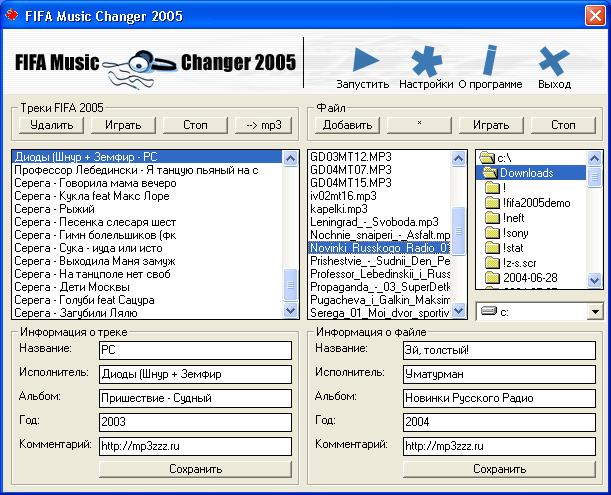The height and width of the screenshot is (495, 611).
Task: Click the asterisk * button in Файл panel
Action: coord(419,125)
